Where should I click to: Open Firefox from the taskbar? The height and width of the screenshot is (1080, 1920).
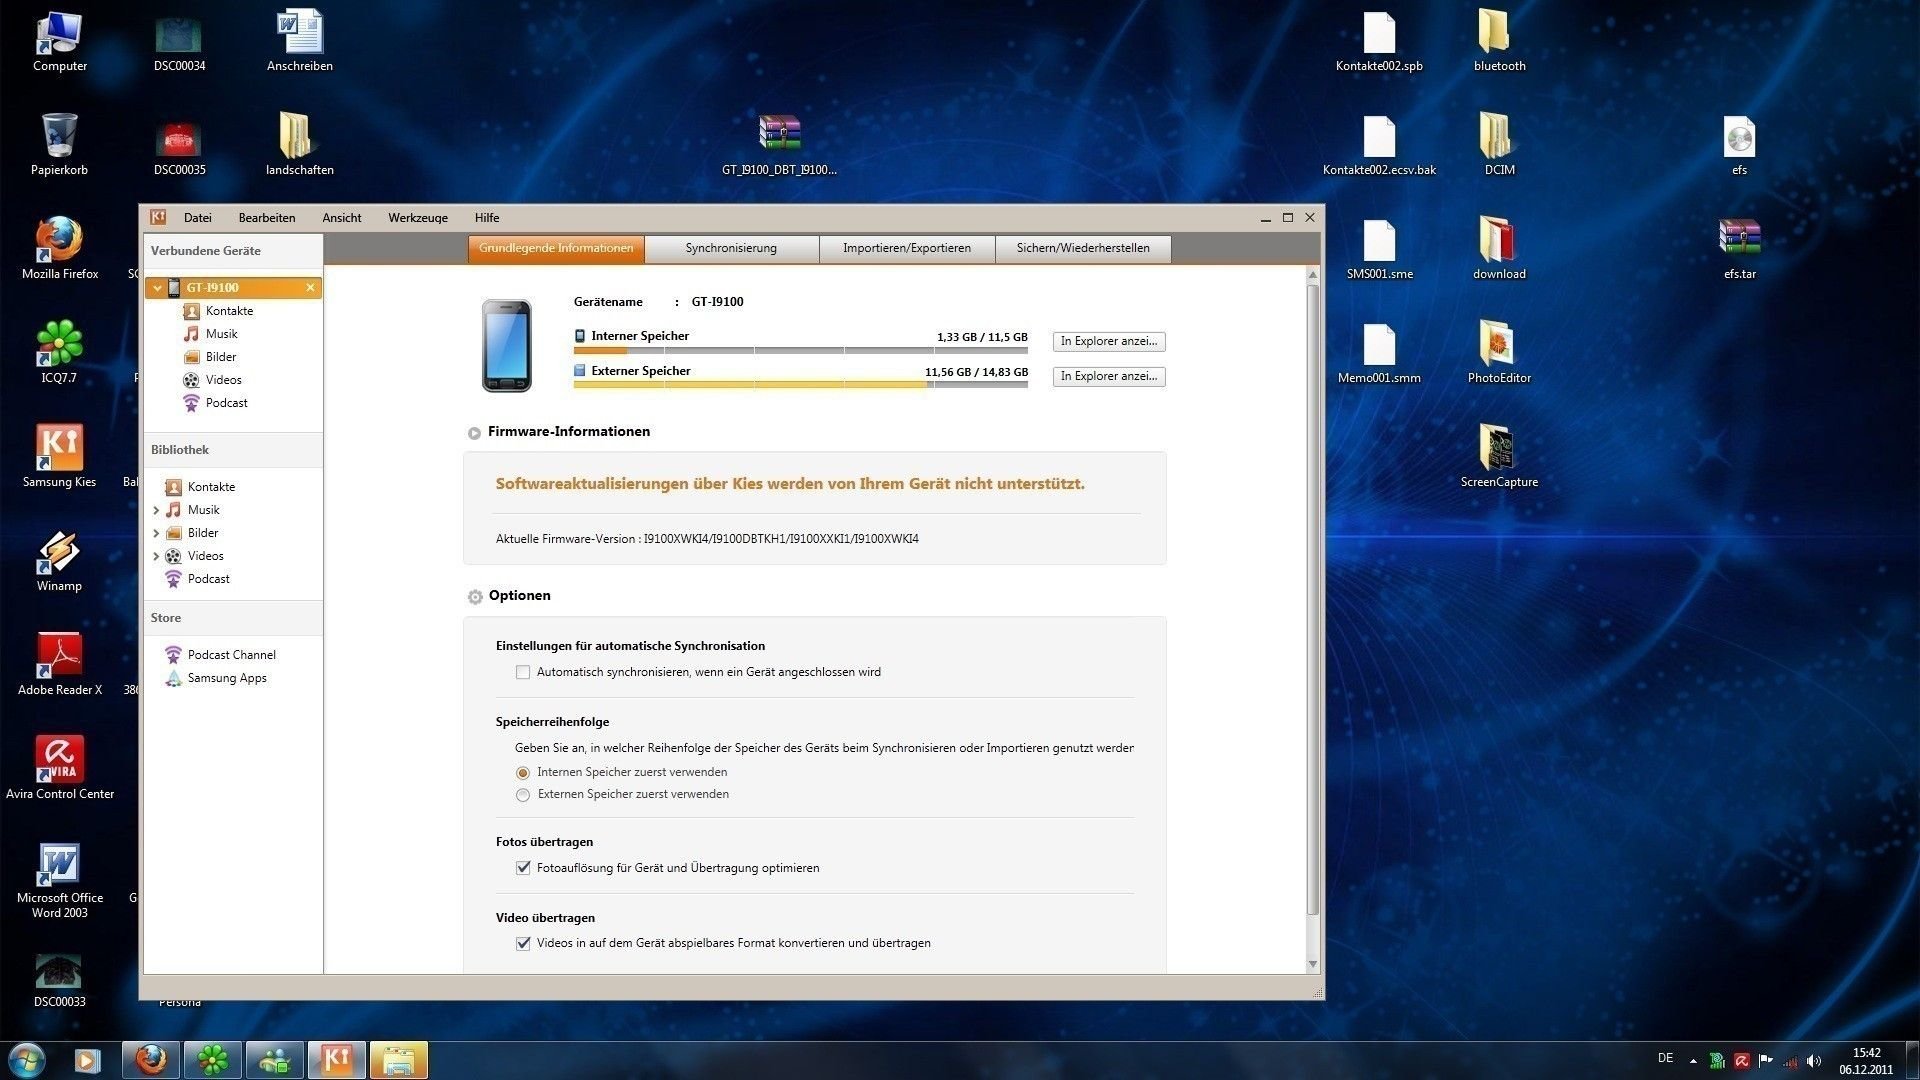point(151,1060)
